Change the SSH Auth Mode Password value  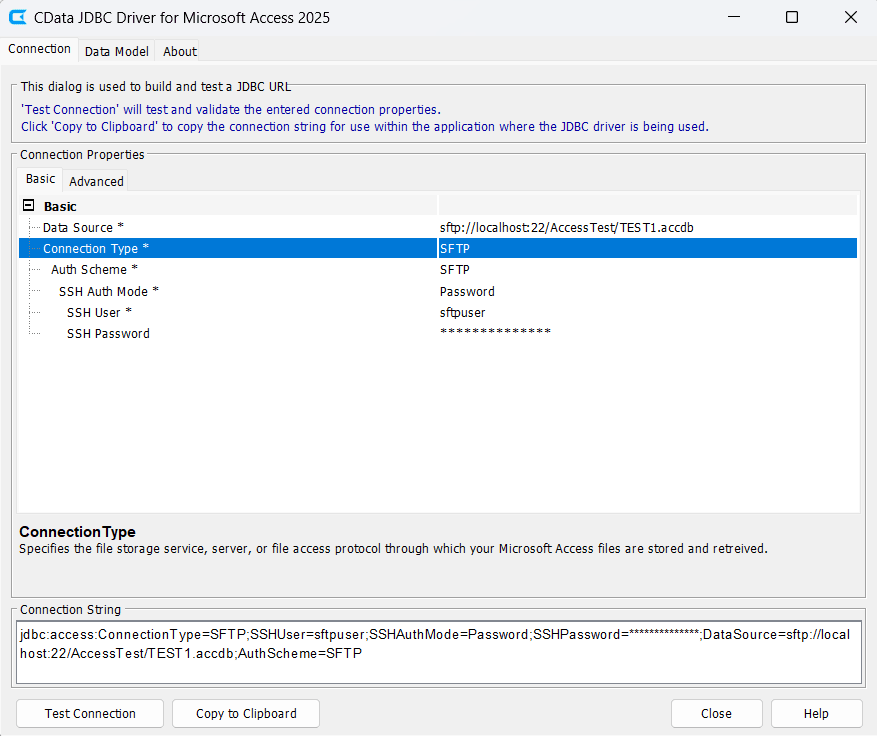(646, 292)
